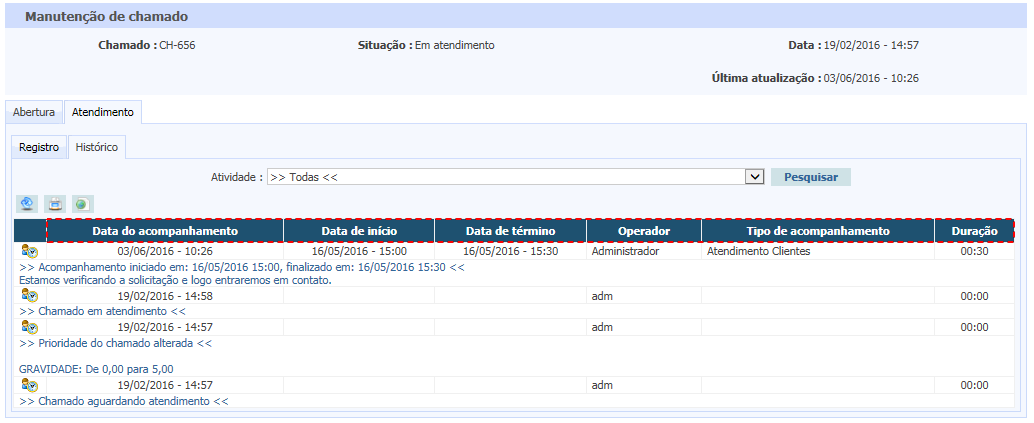Open the Atividade dropdown list
The height and width of the screenshot is (423, 1034).
(755, 177)
